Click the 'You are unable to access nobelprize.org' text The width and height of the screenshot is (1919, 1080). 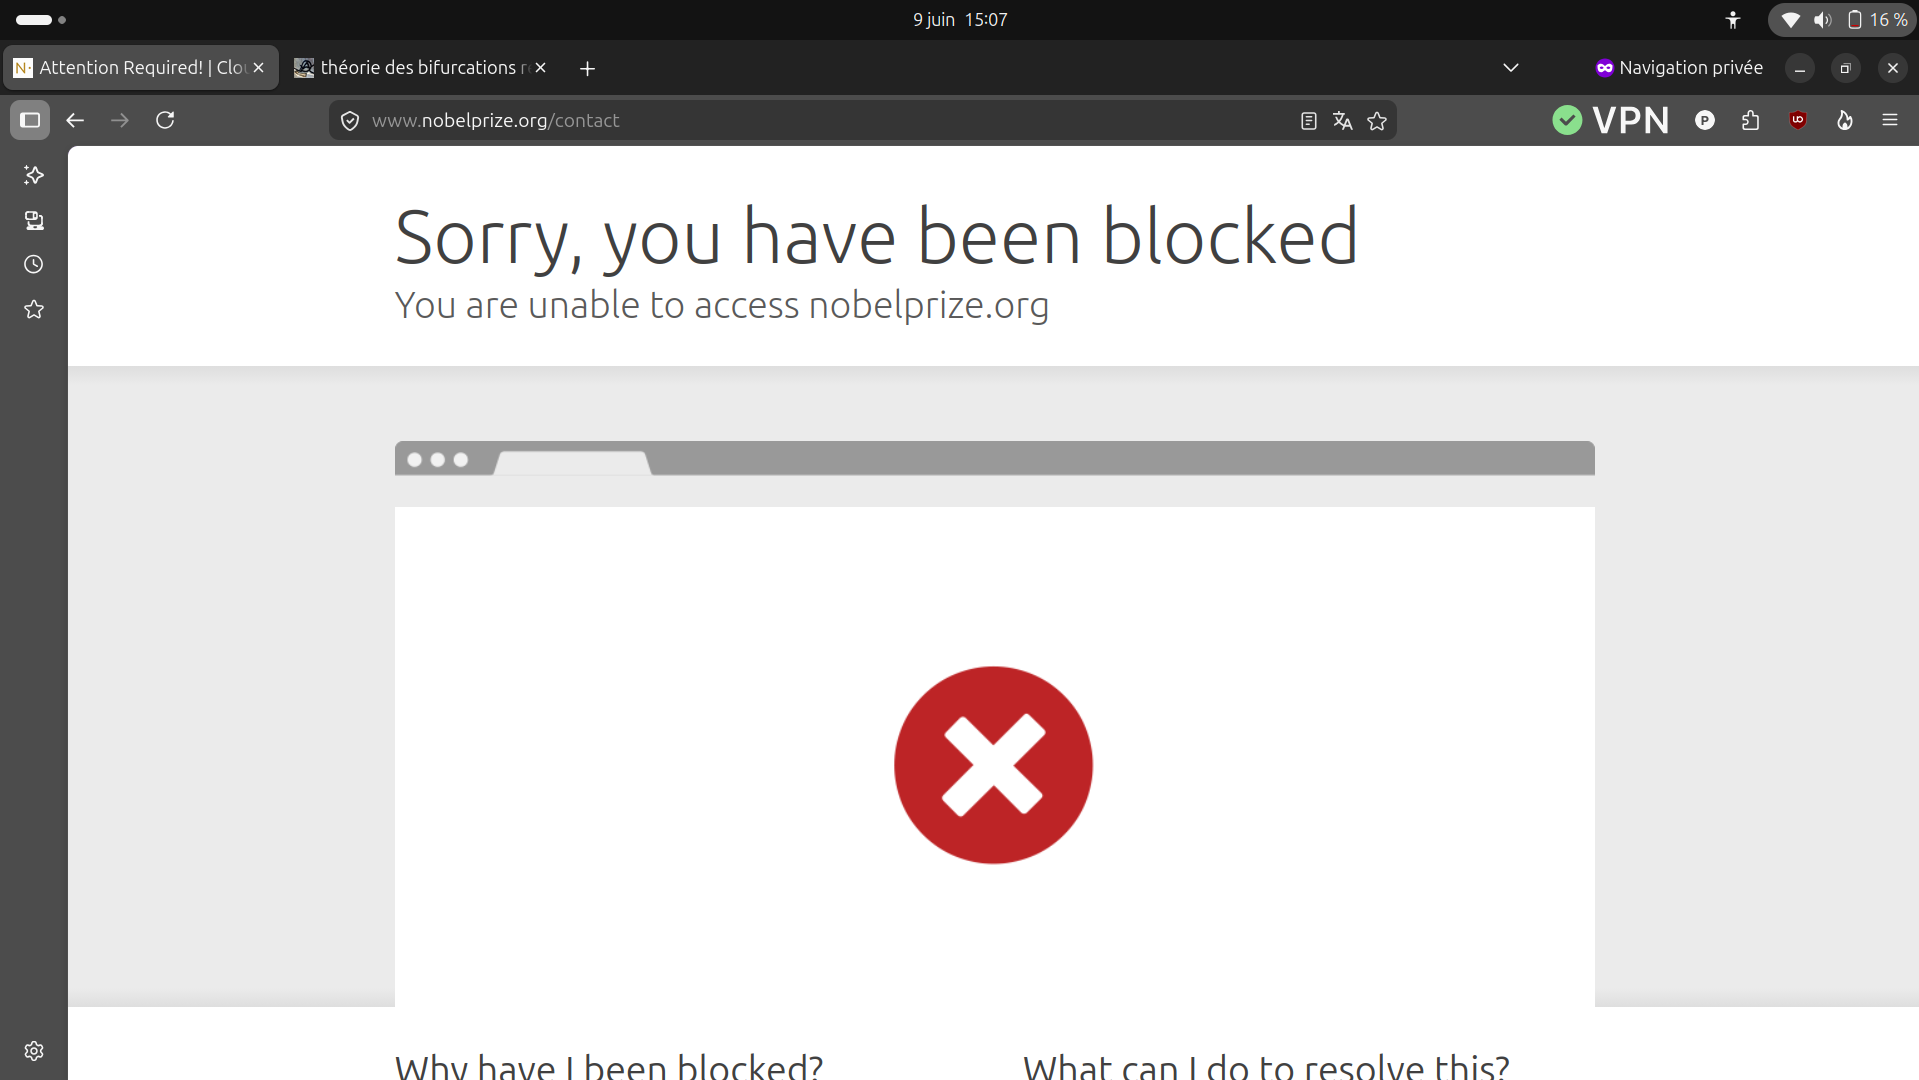pyautogui.click(x=722, y=305)
